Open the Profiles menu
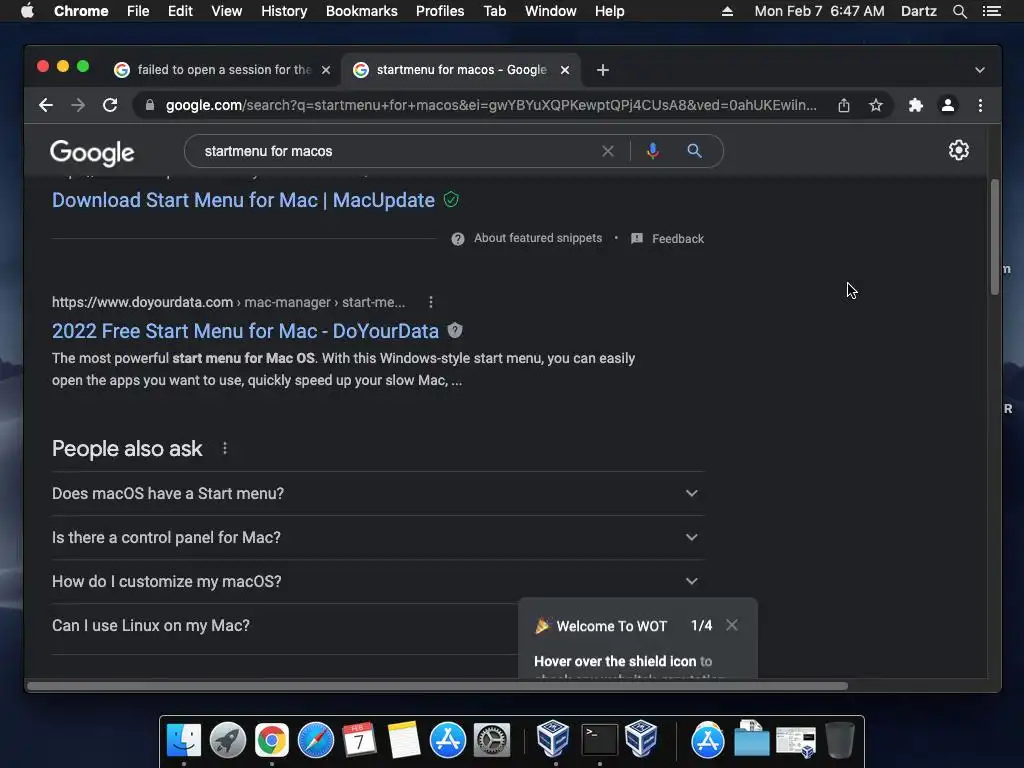1024x768 pixels. click(x=440, y=11)
